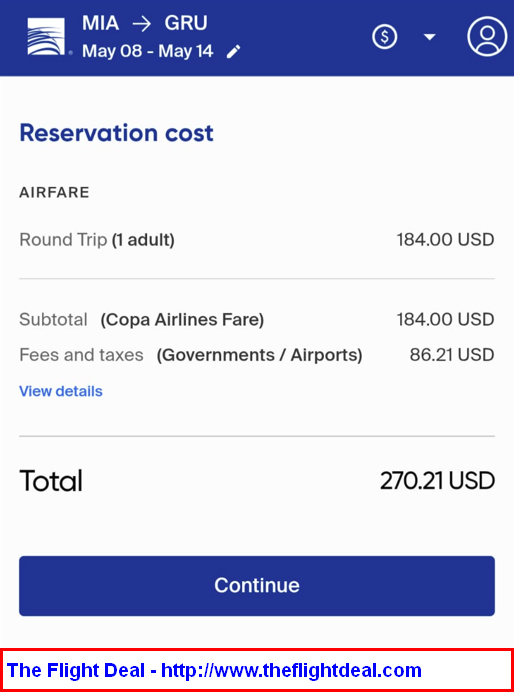This screenshot has width=514, height=692.
Task: Expand the currency dropdown arrow
Action: pos(430,37)
